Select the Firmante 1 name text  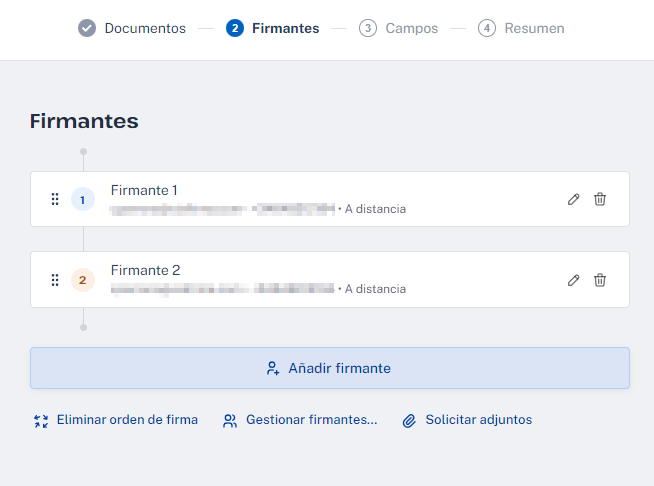(144, 190)
